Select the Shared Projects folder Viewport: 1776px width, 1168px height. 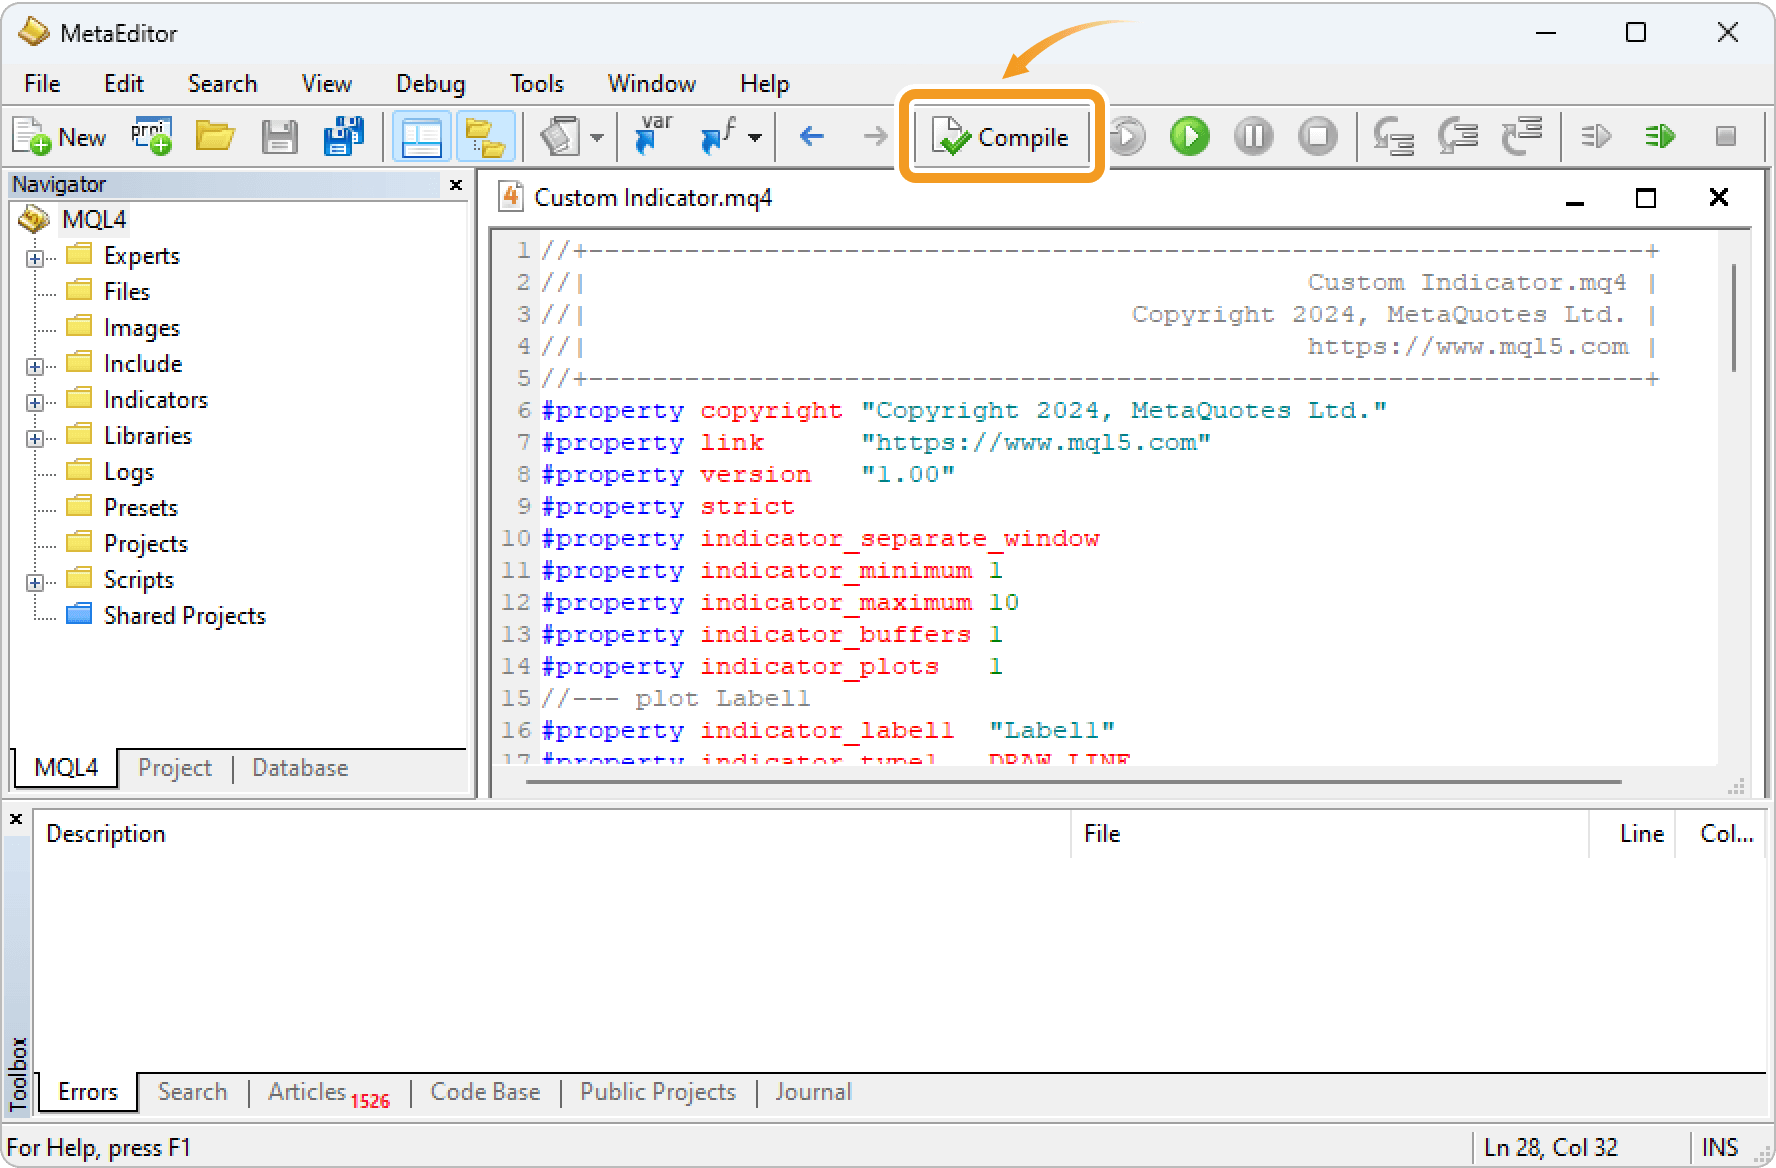[x=184, y=615]
